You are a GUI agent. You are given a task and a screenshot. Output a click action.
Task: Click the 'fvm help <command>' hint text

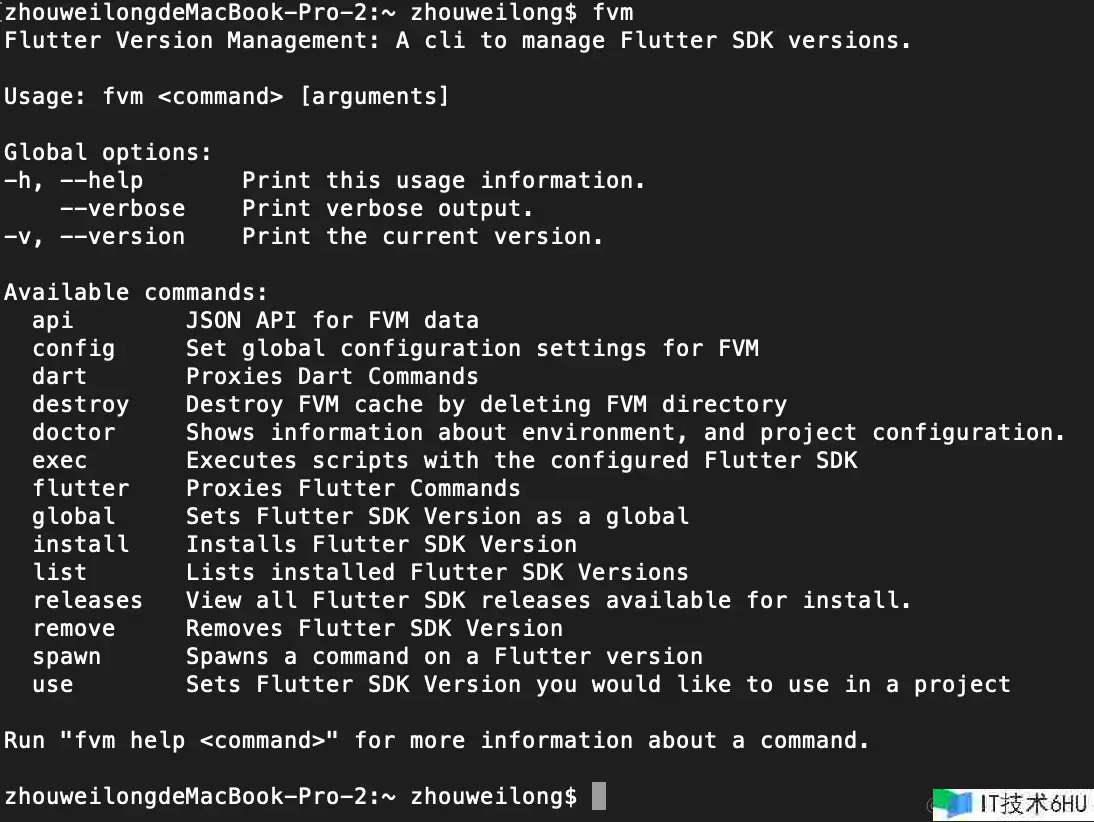click(200, 740)
